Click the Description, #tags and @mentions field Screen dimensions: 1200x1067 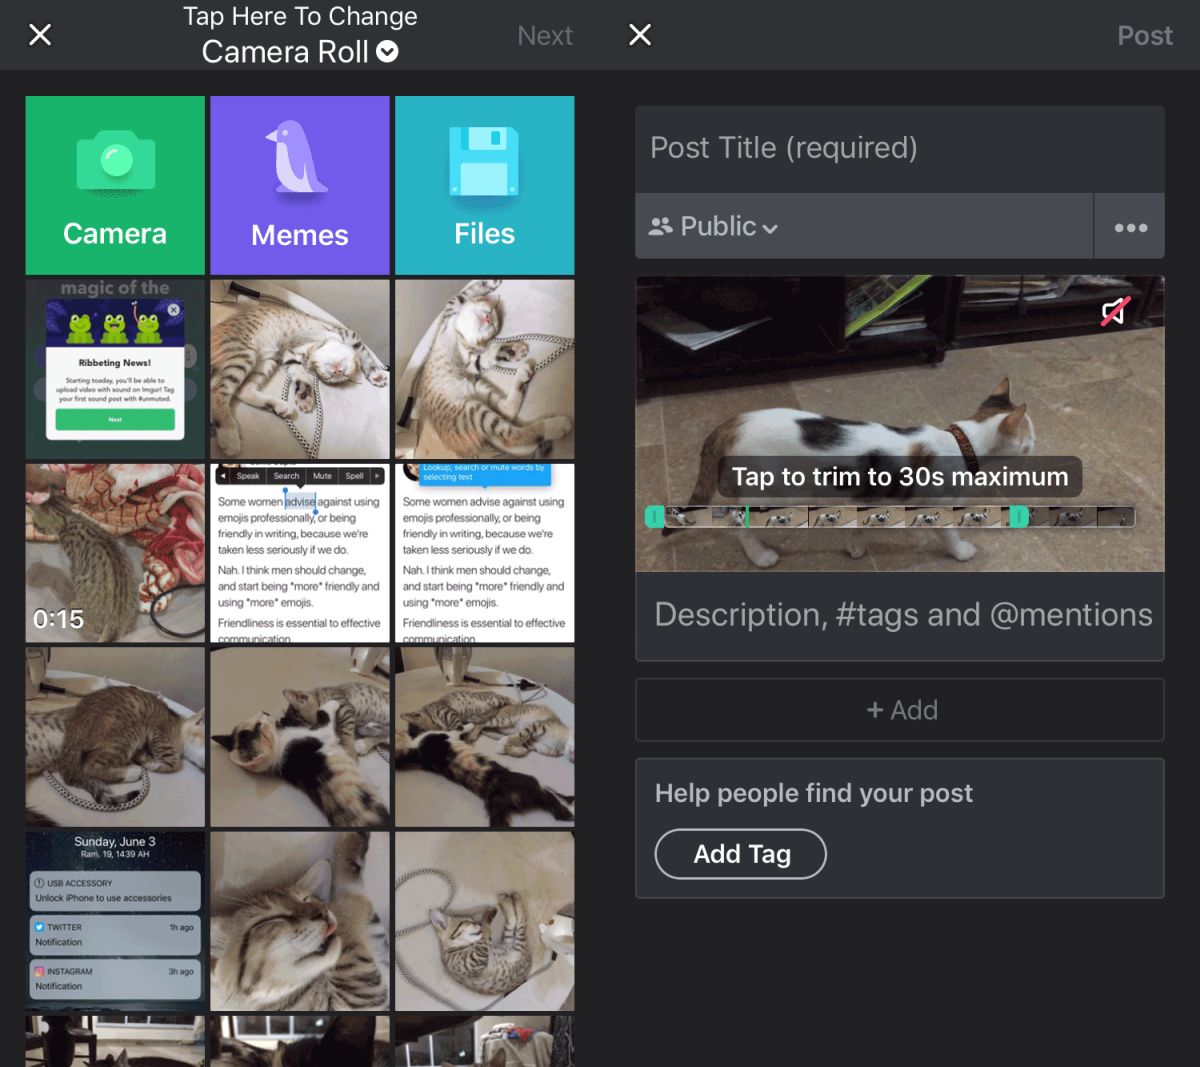[x=898, y=614]
